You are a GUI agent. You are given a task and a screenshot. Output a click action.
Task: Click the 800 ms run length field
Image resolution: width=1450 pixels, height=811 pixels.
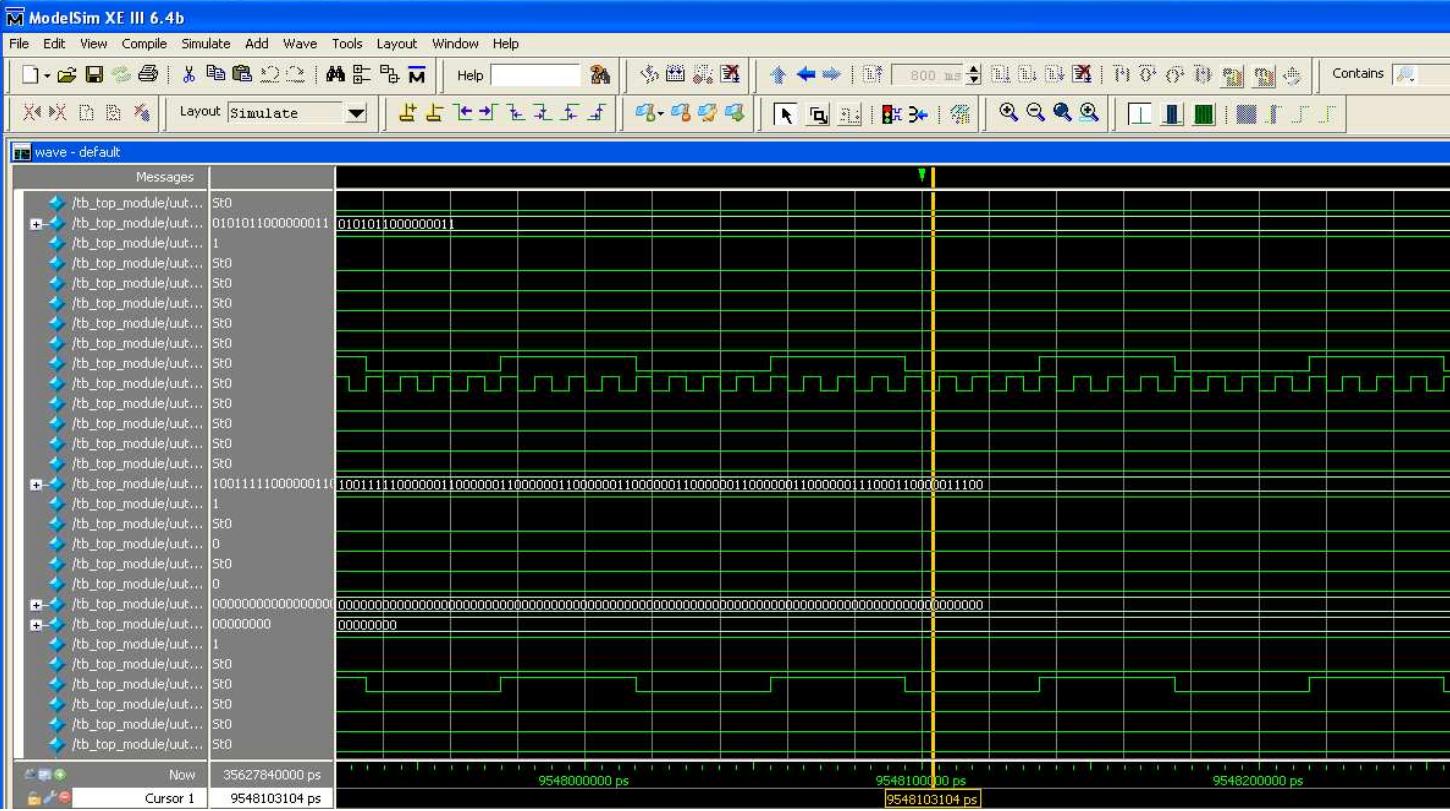point(929,75)
